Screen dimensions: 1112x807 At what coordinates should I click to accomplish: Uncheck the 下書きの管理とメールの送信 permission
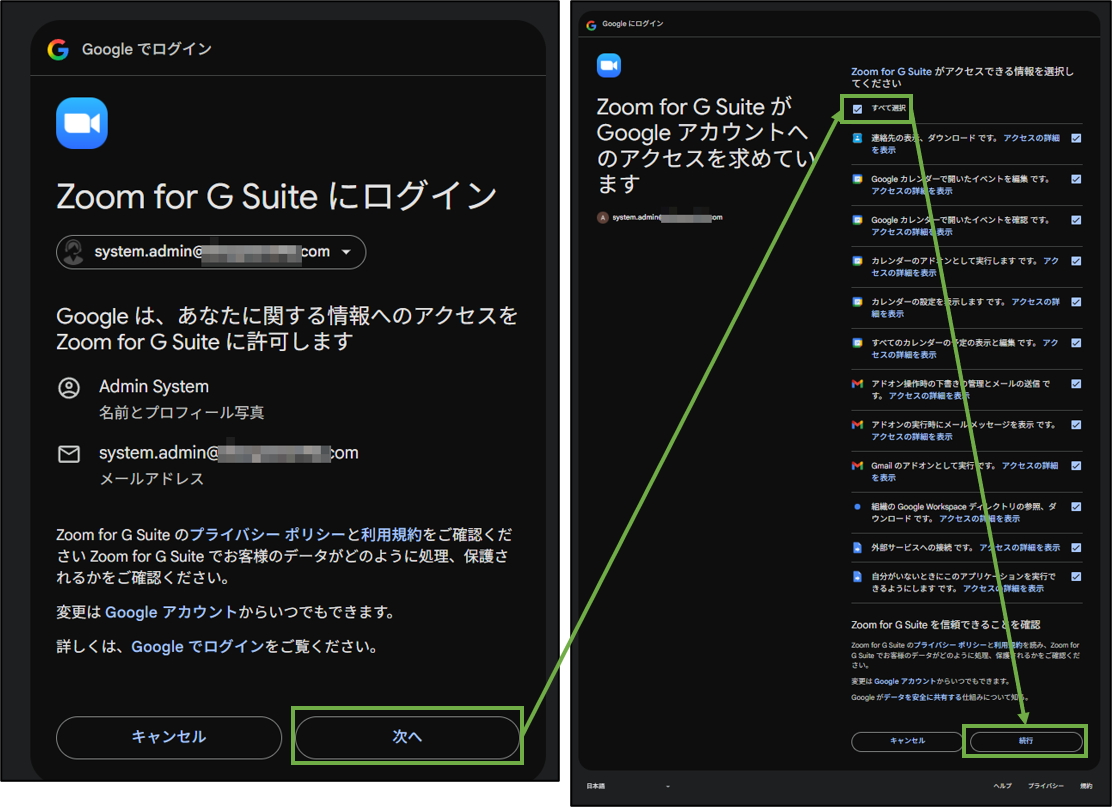tap(1077, 384)
